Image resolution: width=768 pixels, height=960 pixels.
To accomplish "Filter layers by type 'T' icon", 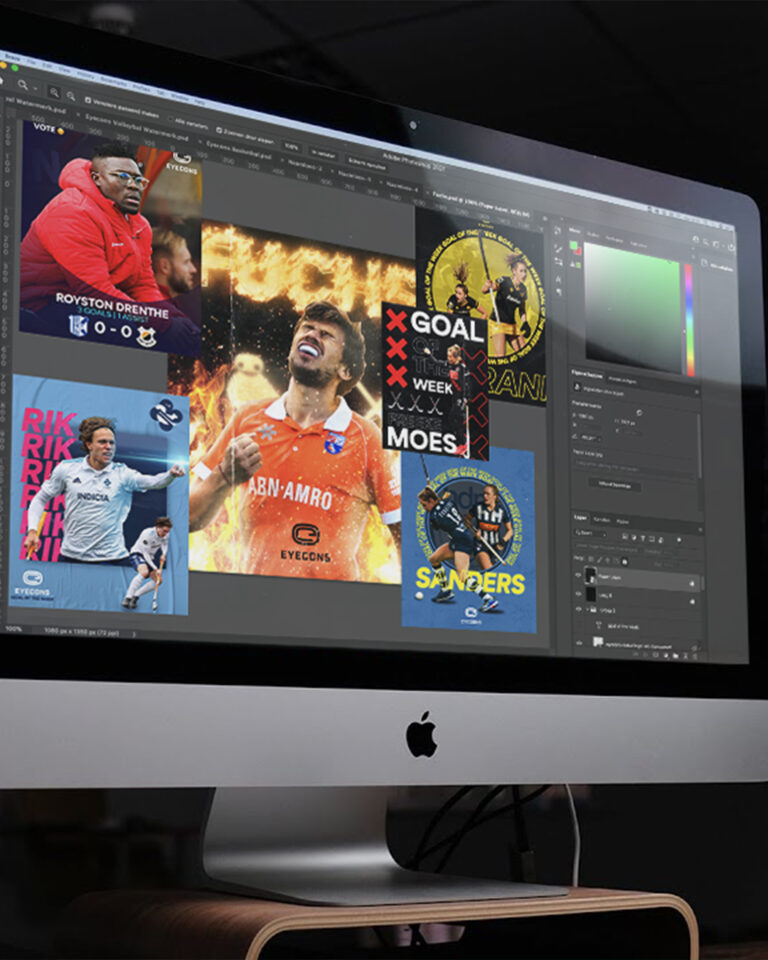I will tap(643, 539).
